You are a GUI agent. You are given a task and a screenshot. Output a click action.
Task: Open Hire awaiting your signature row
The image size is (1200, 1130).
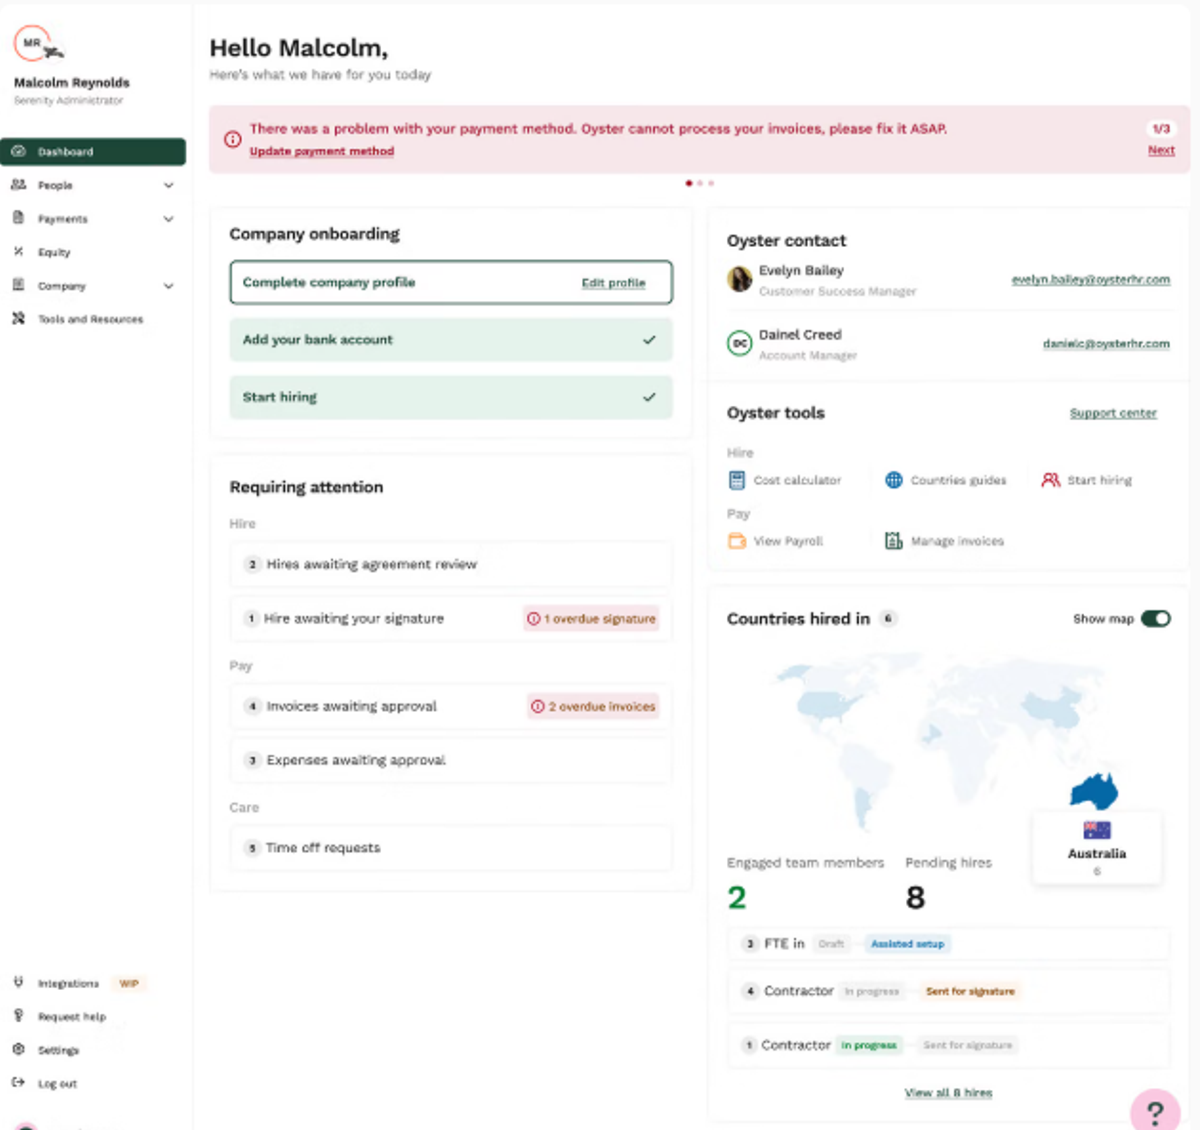[451, 618]
